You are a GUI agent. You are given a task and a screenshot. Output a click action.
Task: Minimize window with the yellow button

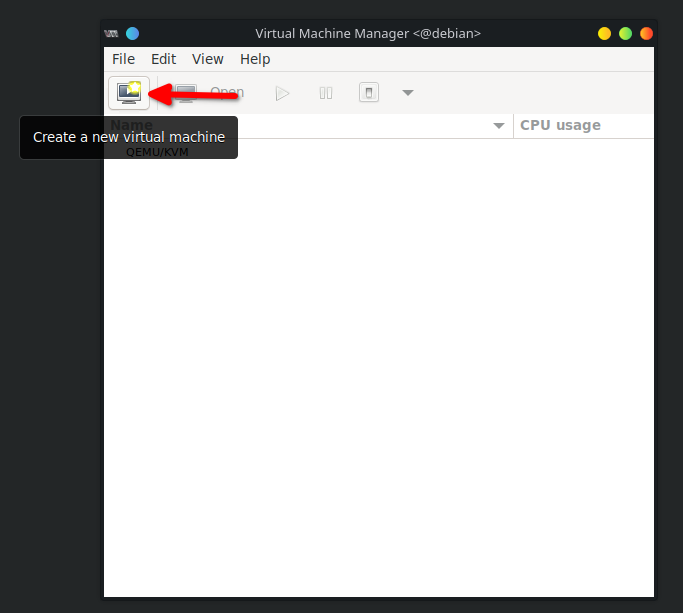[x=604, y=33]
